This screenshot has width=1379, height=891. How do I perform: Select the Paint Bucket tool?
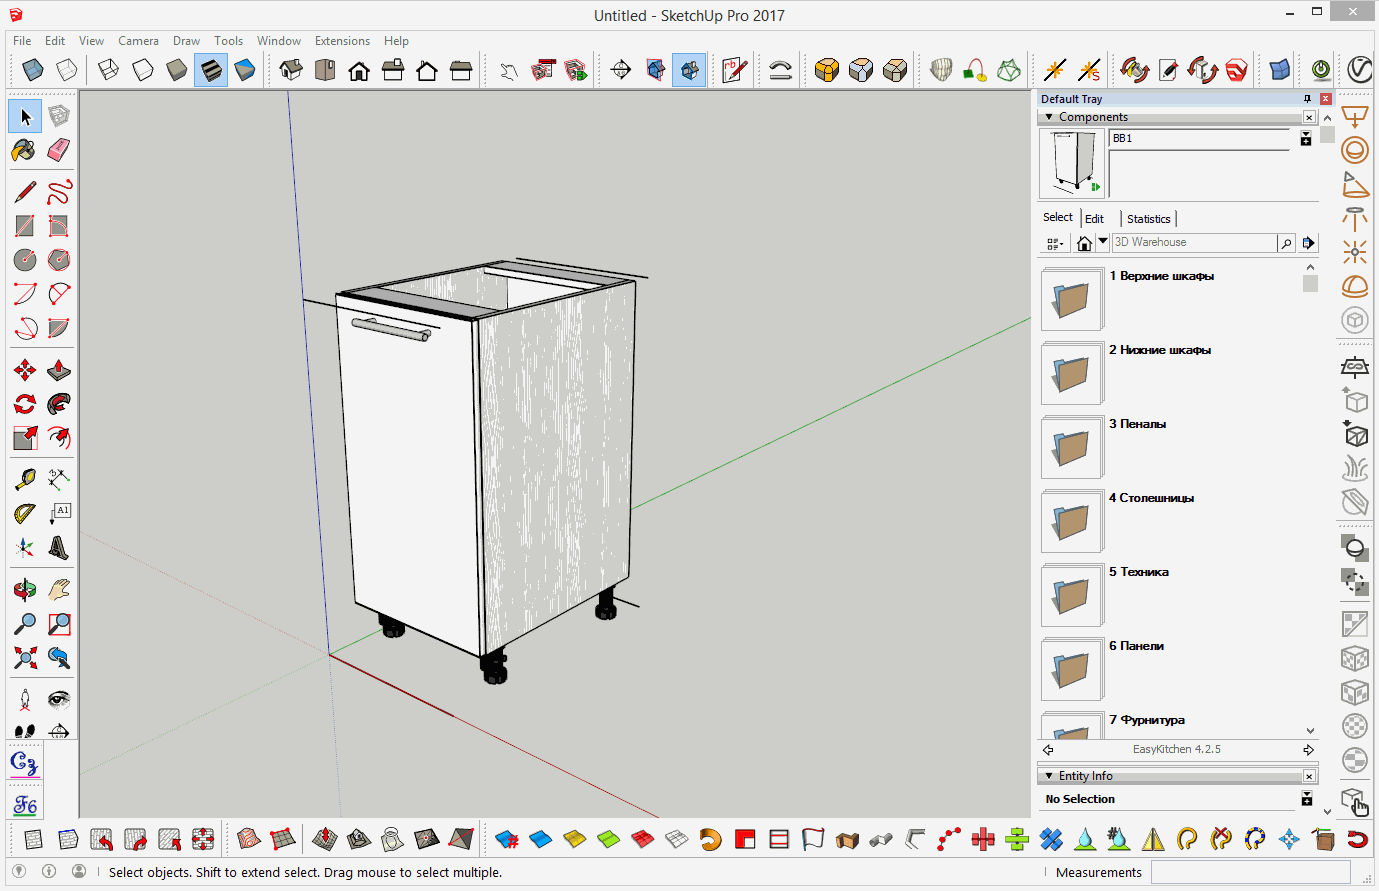click(24, 150)
